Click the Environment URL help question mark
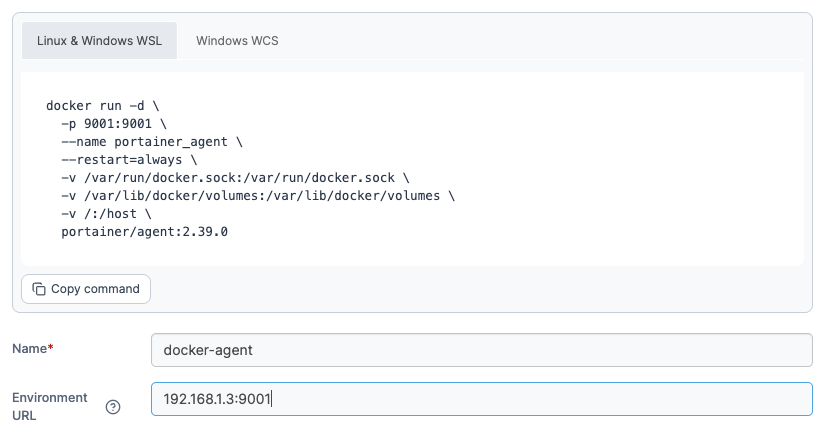The image size is (827, 437). [113, 406]
